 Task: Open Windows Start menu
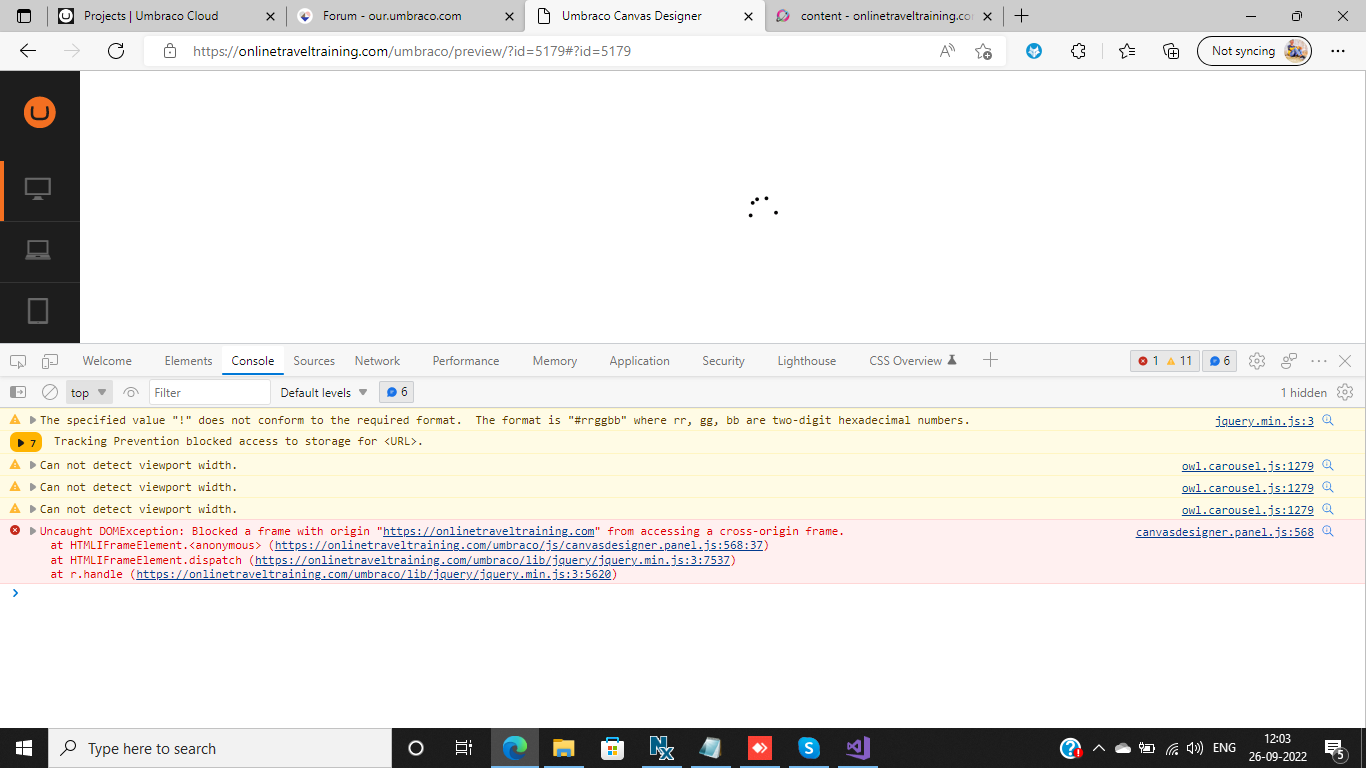[x=24, y=748]
